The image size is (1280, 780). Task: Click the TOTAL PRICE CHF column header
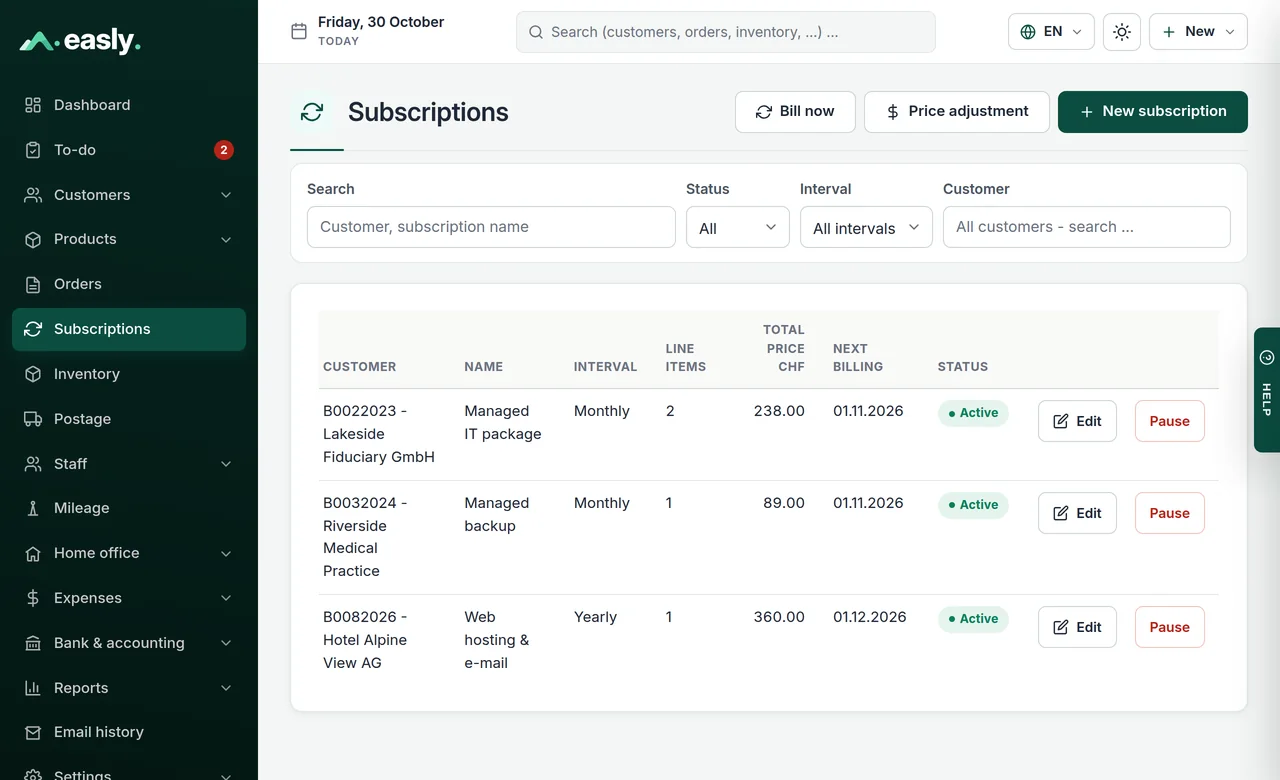coord(784,348)
